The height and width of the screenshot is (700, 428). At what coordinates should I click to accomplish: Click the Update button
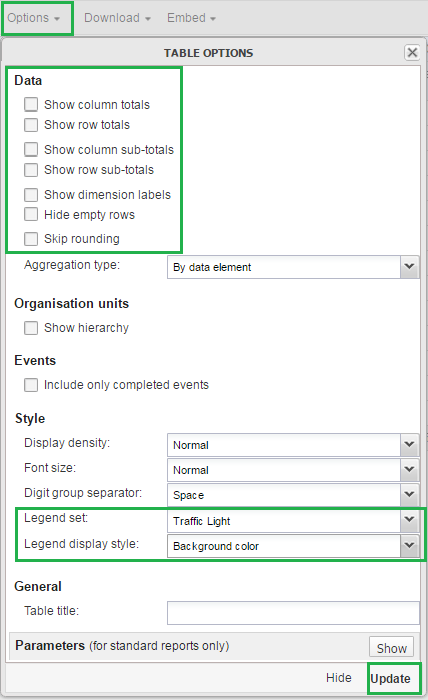[x=391, y=679]
